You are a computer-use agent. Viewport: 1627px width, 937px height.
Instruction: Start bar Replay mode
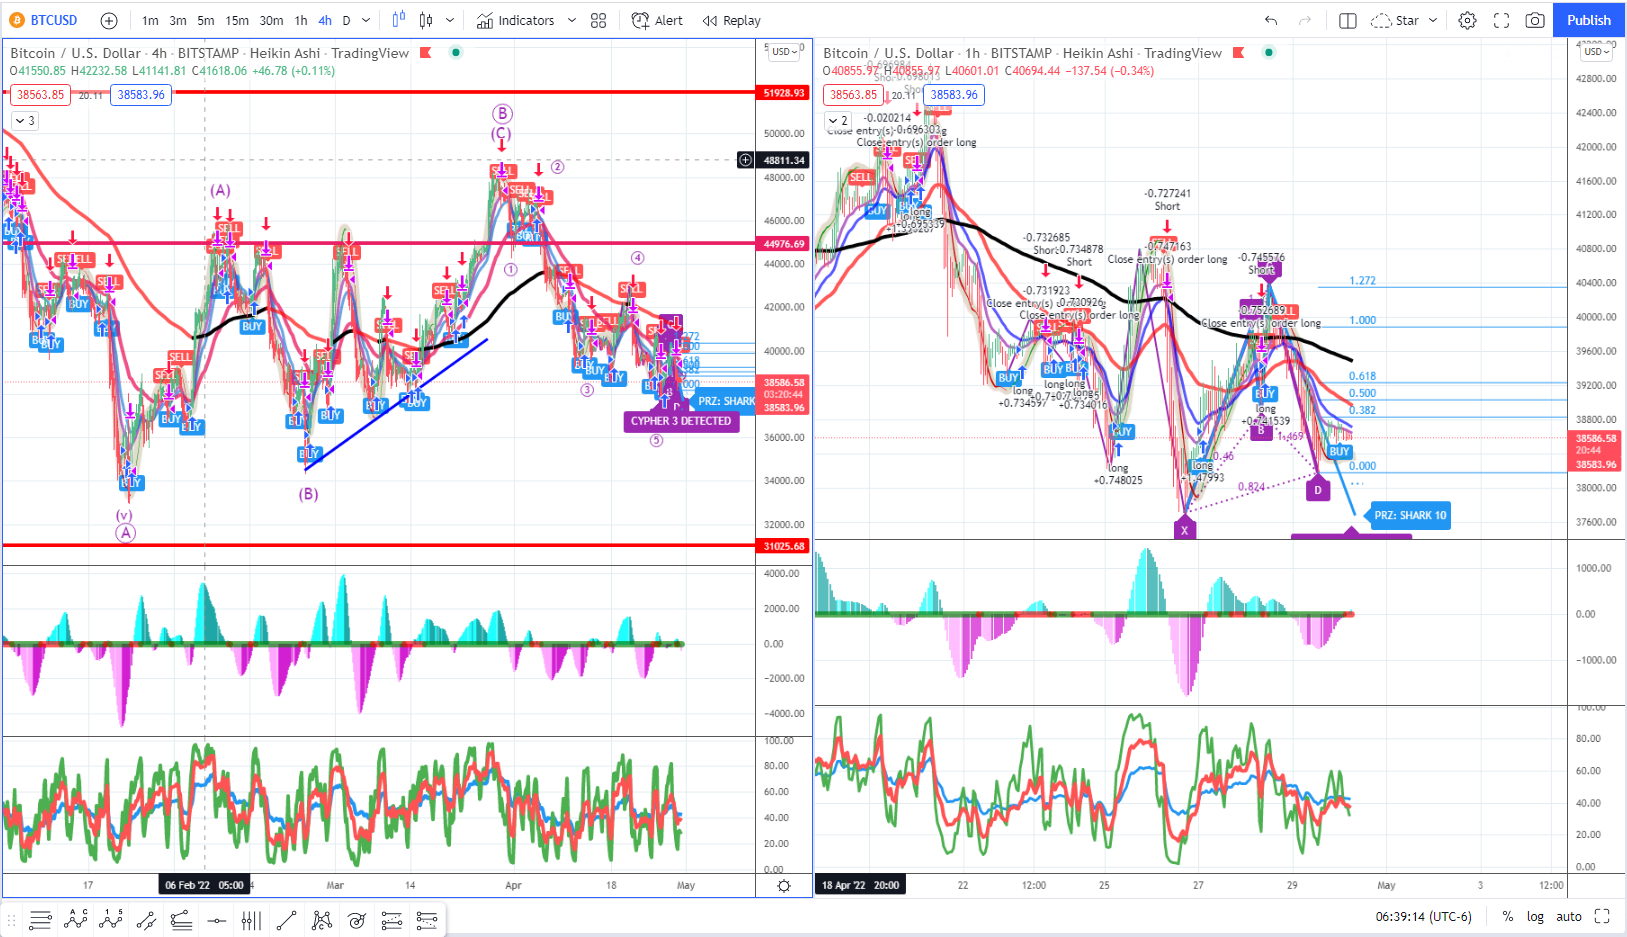coord(731,20)
